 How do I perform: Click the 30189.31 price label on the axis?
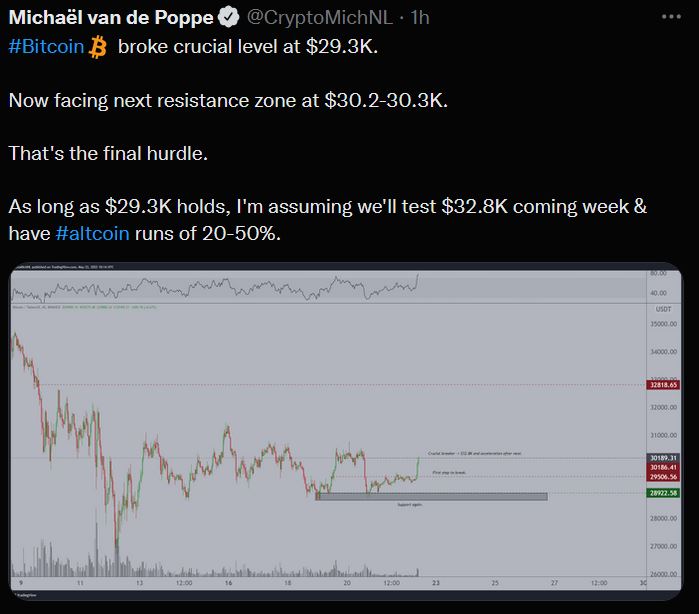point(660,457)
